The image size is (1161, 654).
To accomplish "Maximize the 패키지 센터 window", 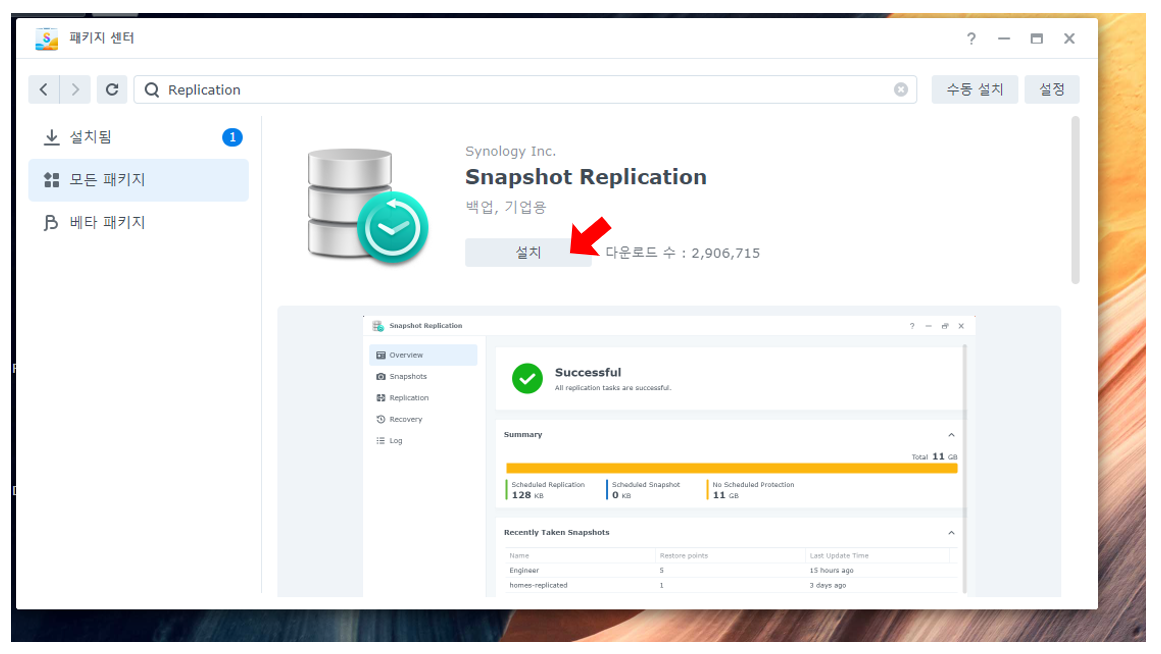I will (x=1037, y=39).
